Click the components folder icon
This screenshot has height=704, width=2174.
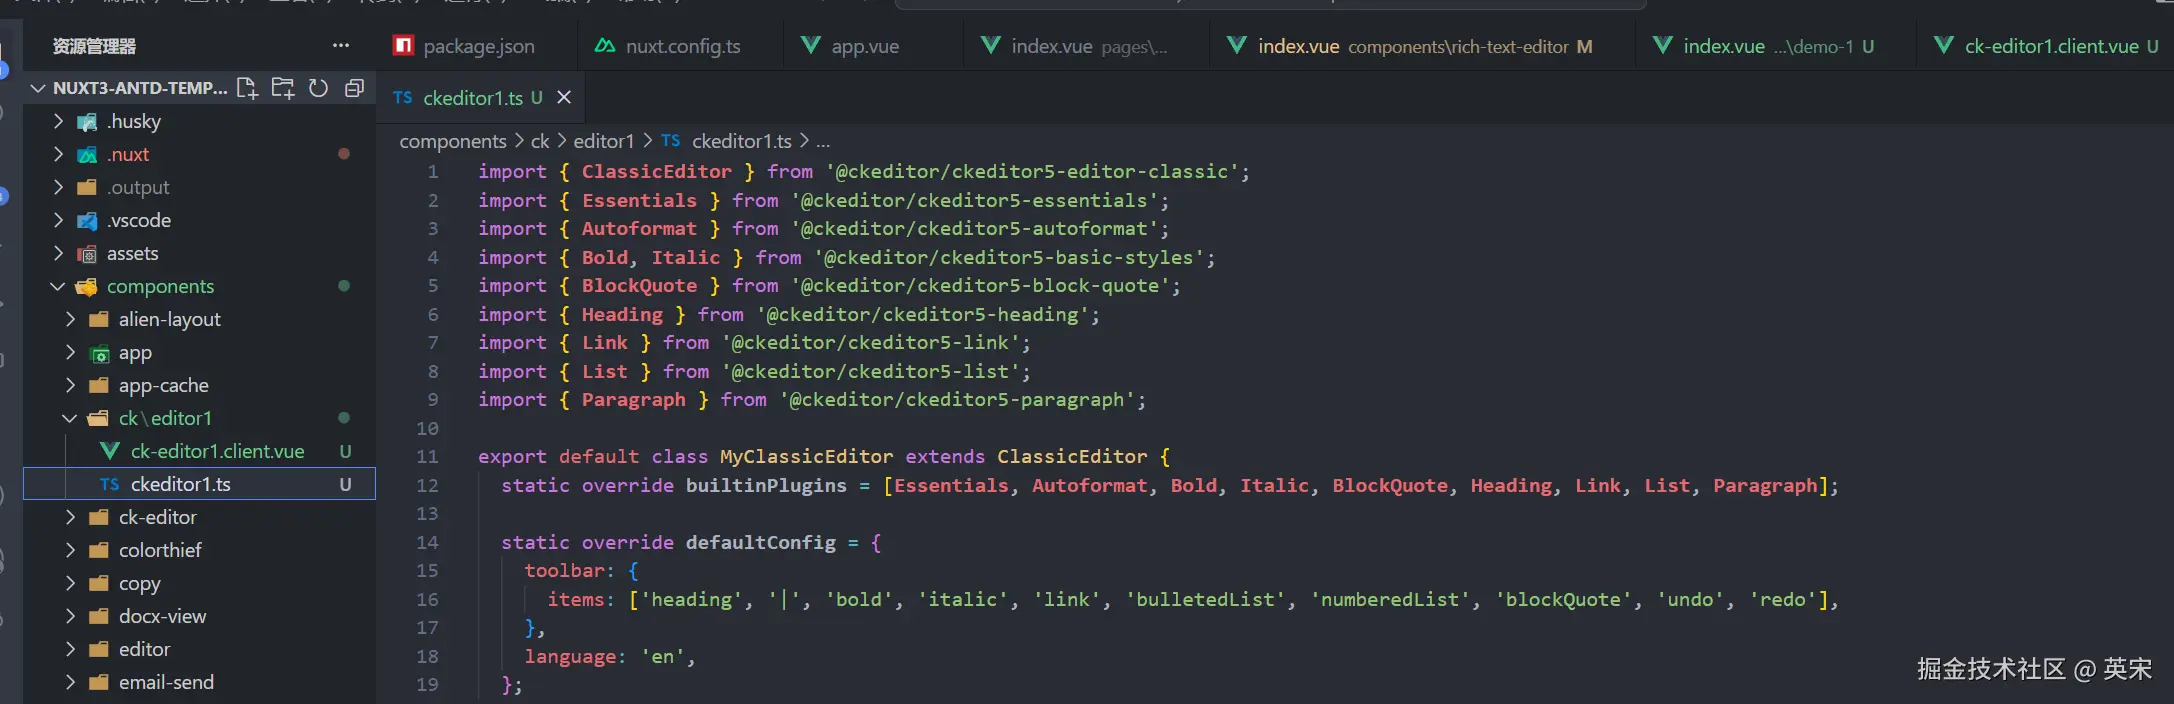[x=88, y=287]
